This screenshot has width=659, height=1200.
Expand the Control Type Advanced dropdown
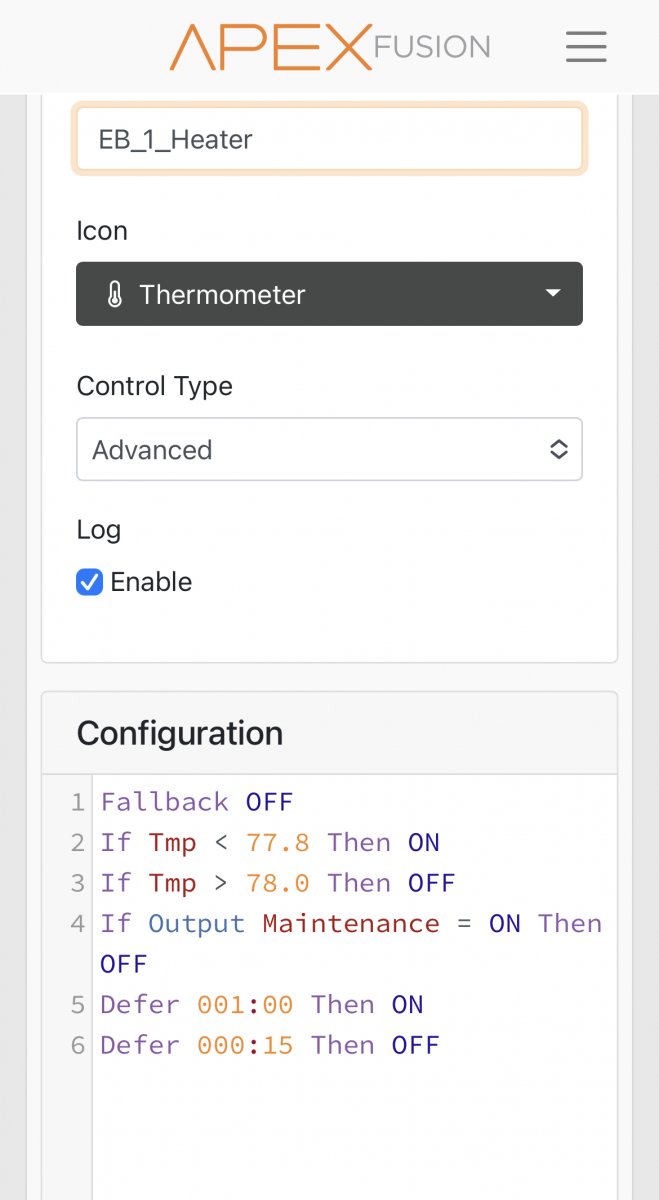329,450
